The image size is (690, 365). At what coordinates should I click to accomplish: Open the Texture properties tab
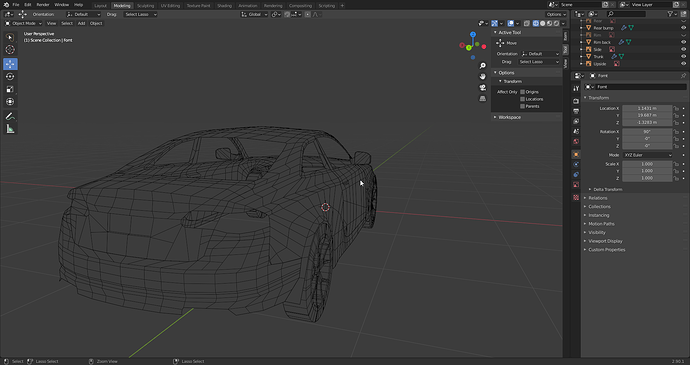[x=576, y=198]
